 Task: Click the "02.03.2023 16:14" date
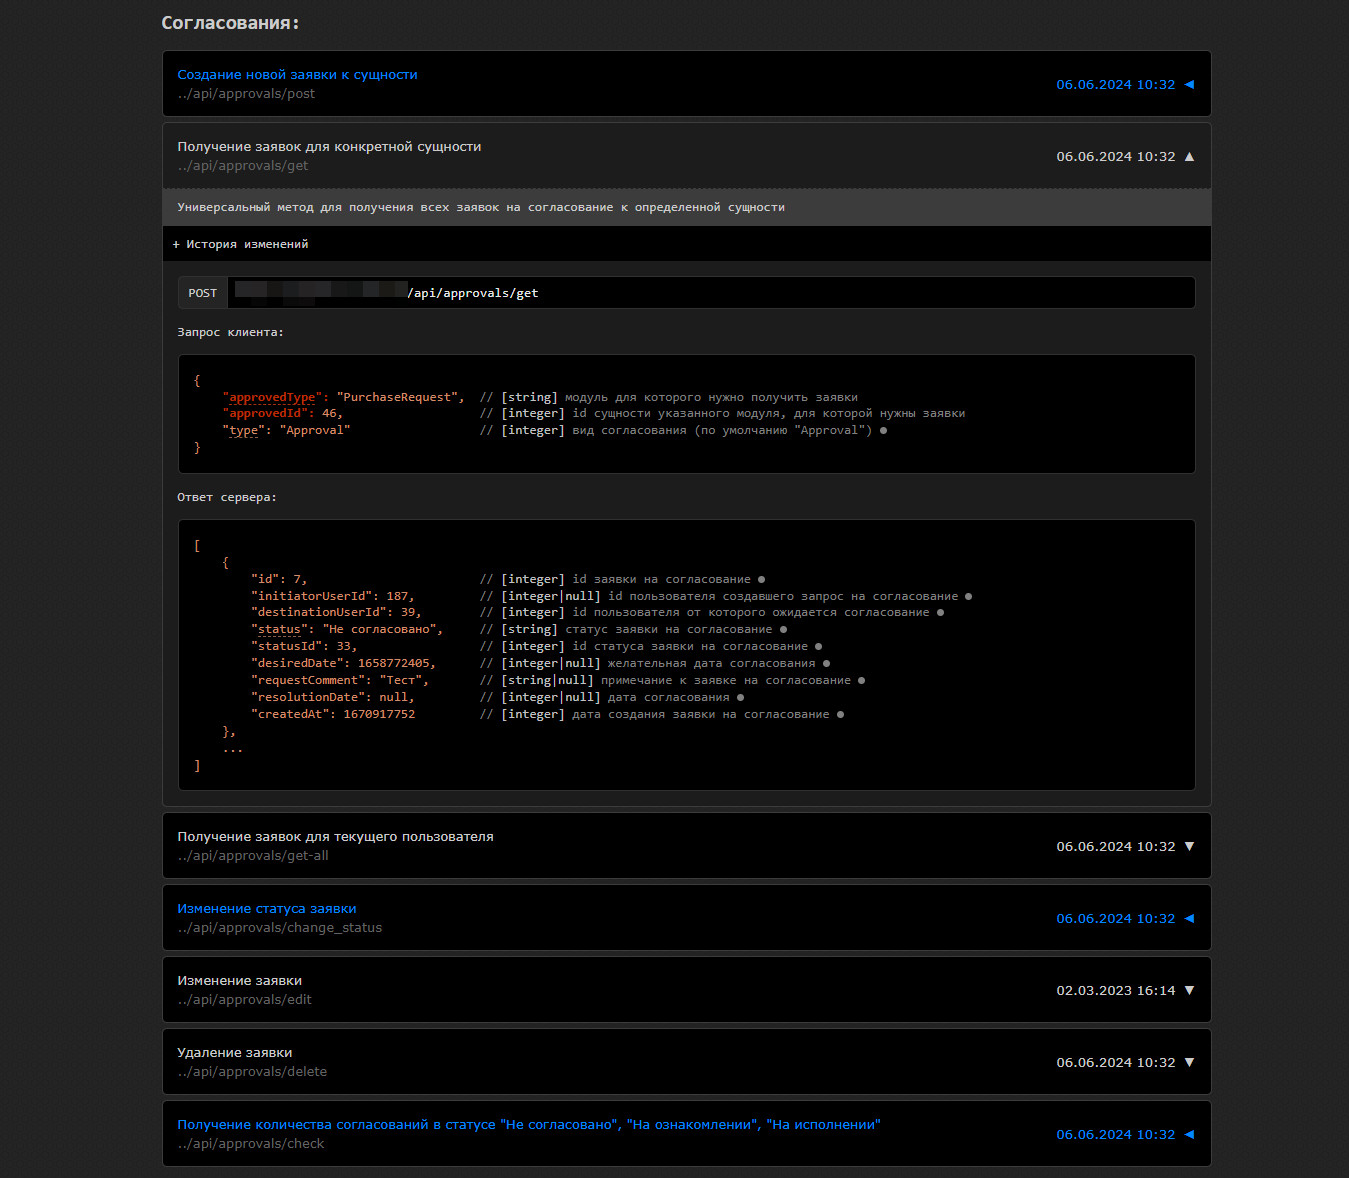click(x=1116, y=991)
